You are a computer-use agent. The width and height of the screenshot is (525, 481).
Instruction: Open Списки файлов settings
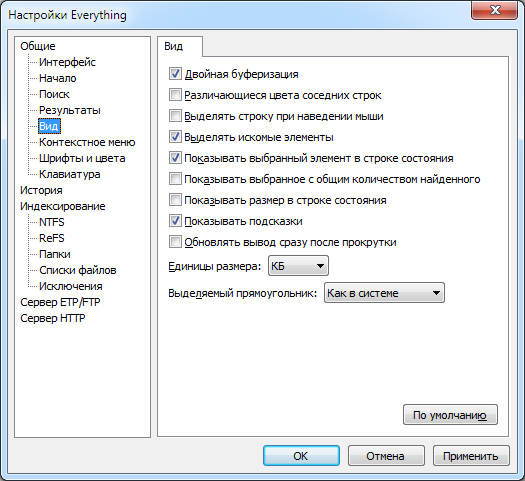coord(78,270)
